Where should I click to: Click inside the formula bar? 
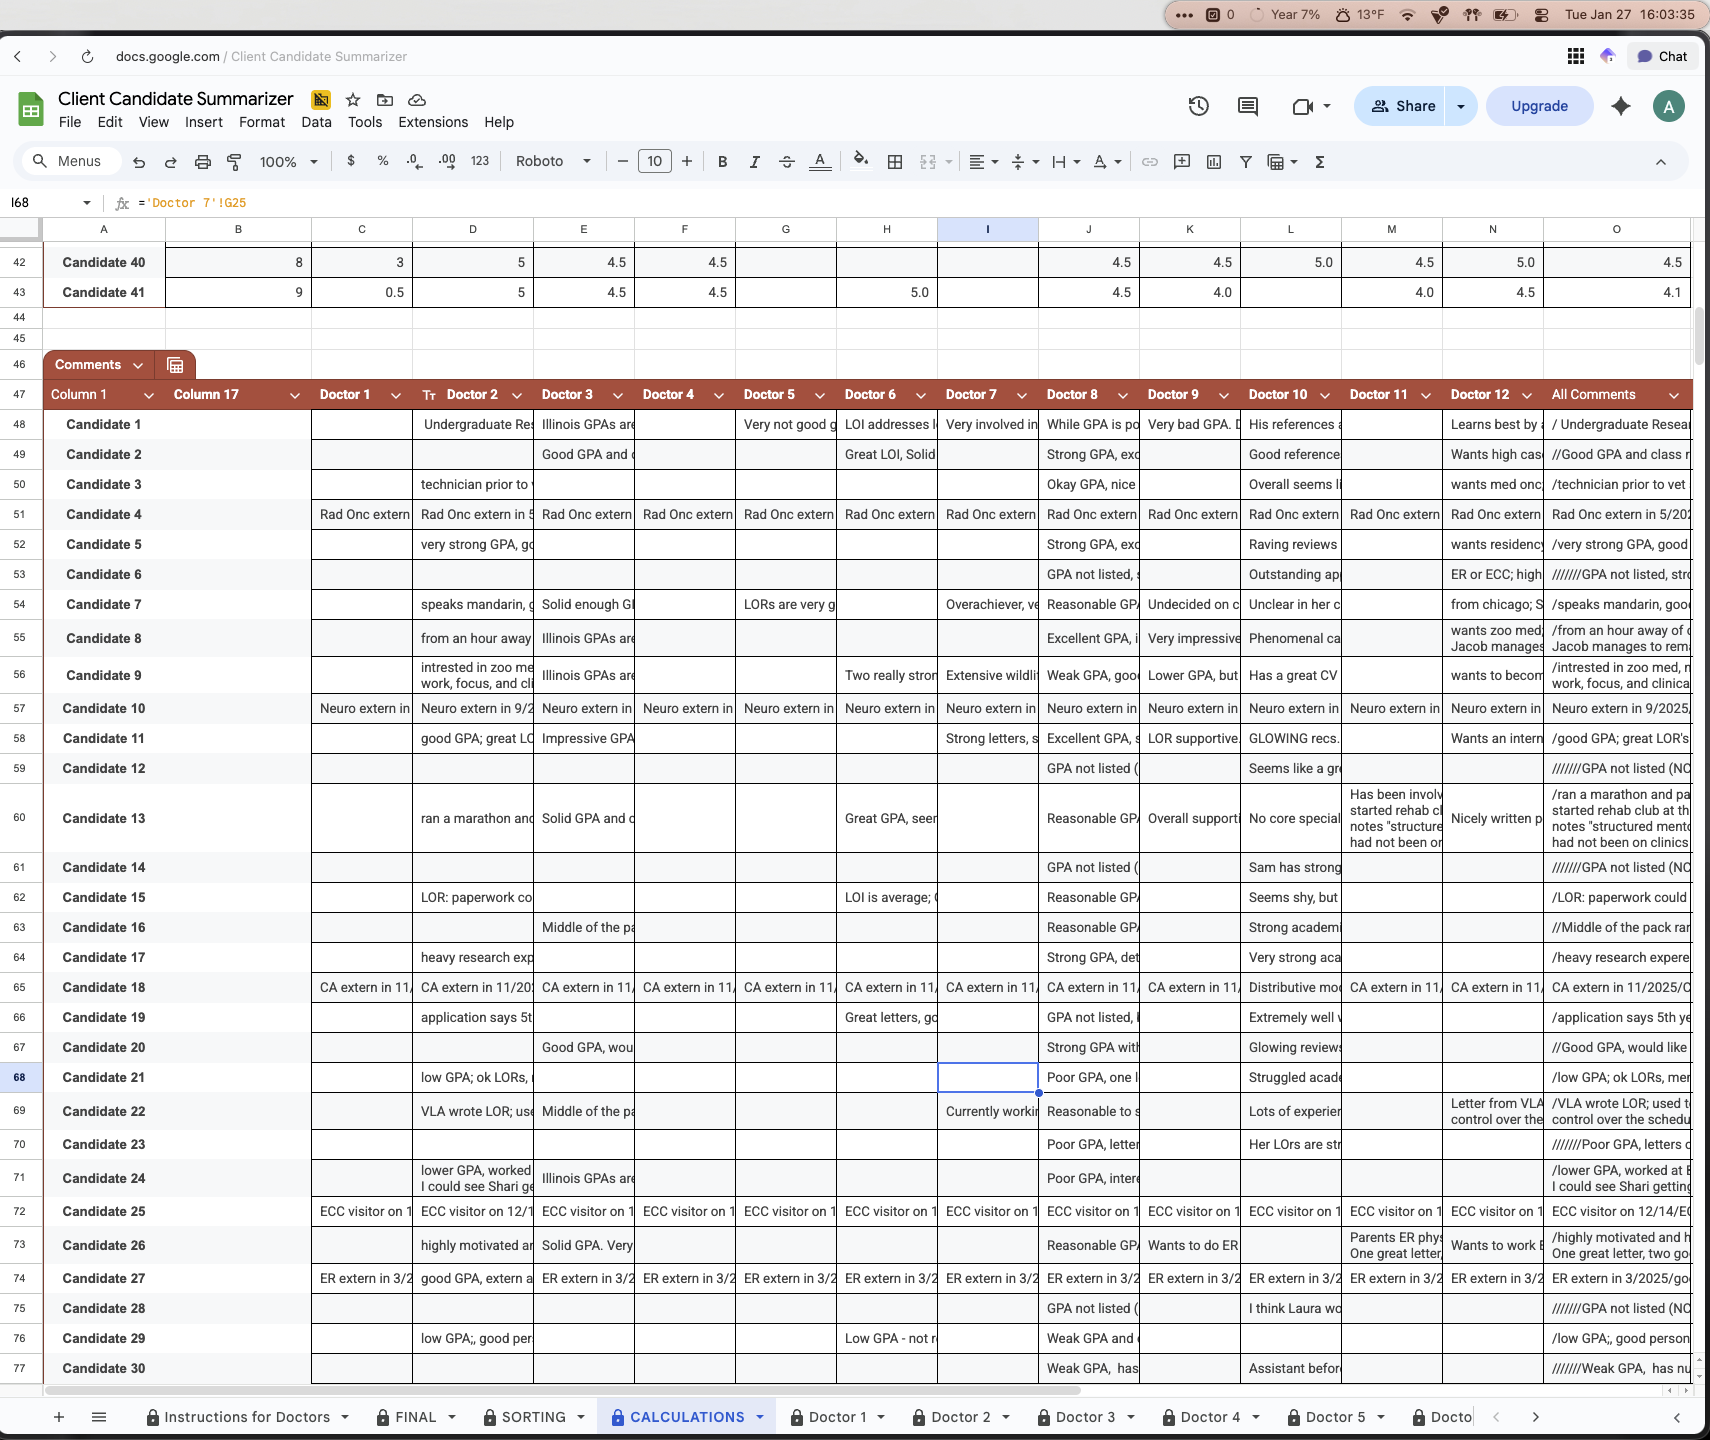coord(400,202)
